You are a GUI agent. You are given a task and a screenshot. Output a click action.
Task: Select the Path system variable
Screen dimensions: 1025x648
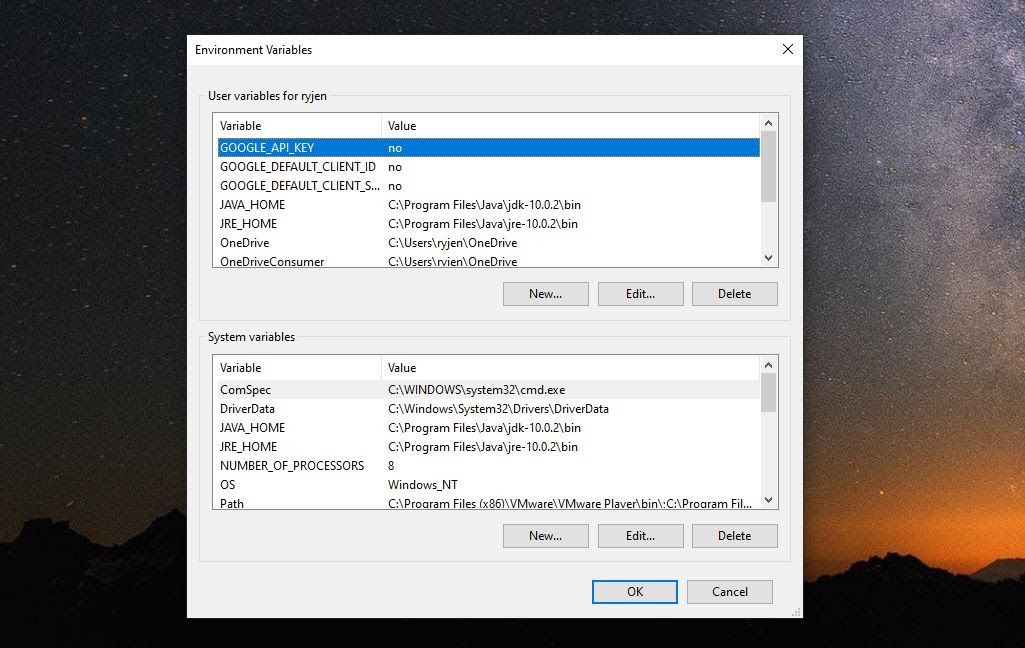[x=488, y=502]
